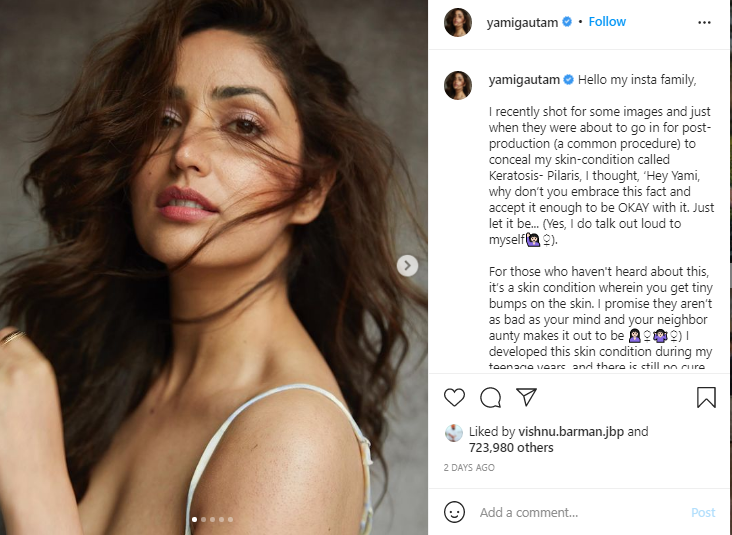Open emoji picker in comment box
732x535 pixels.
tap(455, 512)
